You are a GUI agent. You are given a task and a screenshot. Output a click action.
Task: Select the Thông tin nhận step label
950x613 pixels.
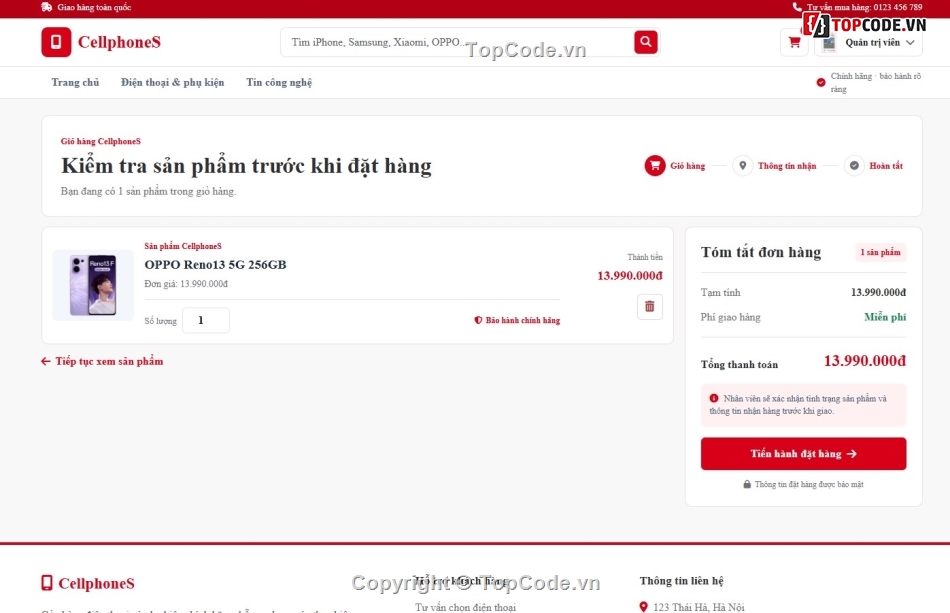pyautogui.click(x=787, y=165)
